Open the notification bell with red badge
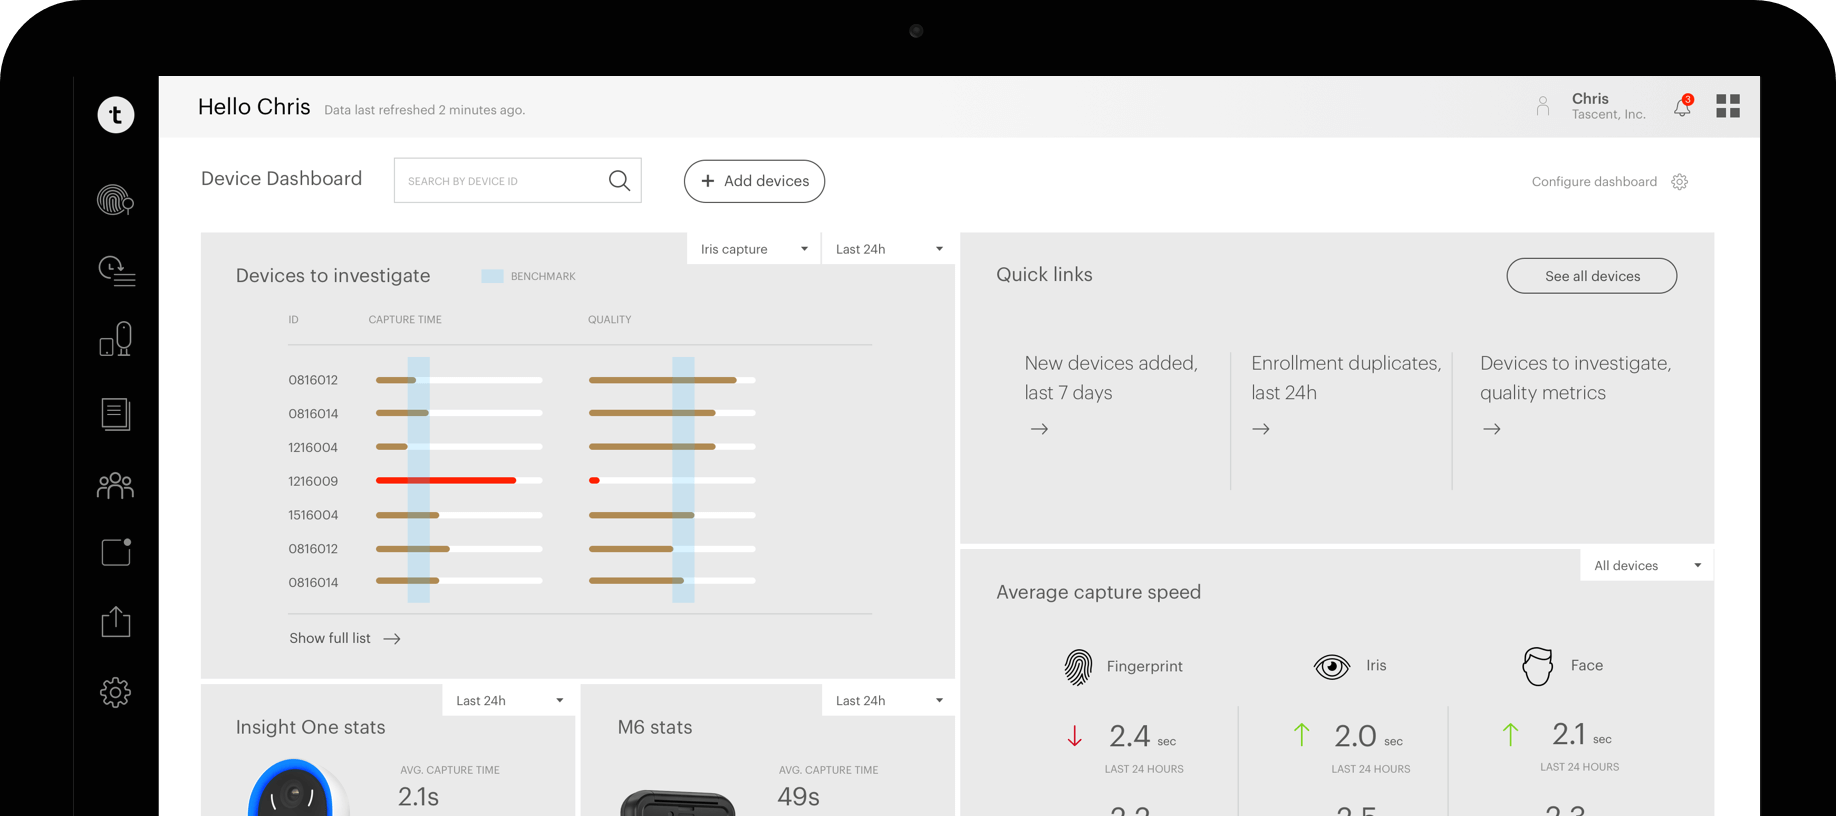The width and height of the screenshot is (1836, 816). tap(1682, 107)
